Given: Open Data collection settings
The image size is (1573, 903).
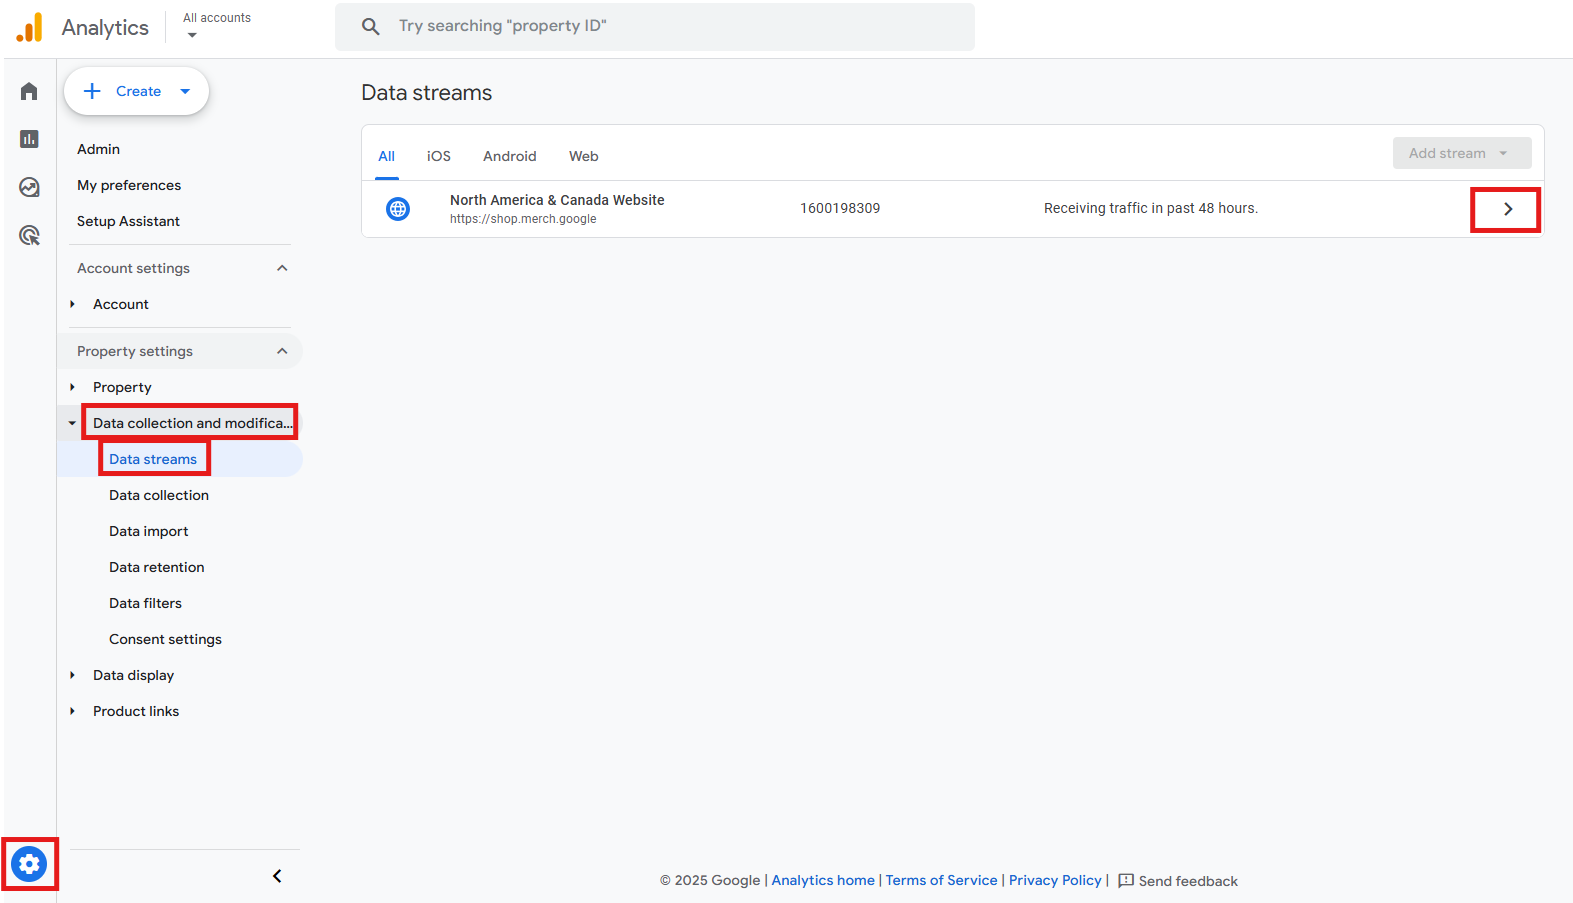Looking at the screenshot, I should (159, 495).
